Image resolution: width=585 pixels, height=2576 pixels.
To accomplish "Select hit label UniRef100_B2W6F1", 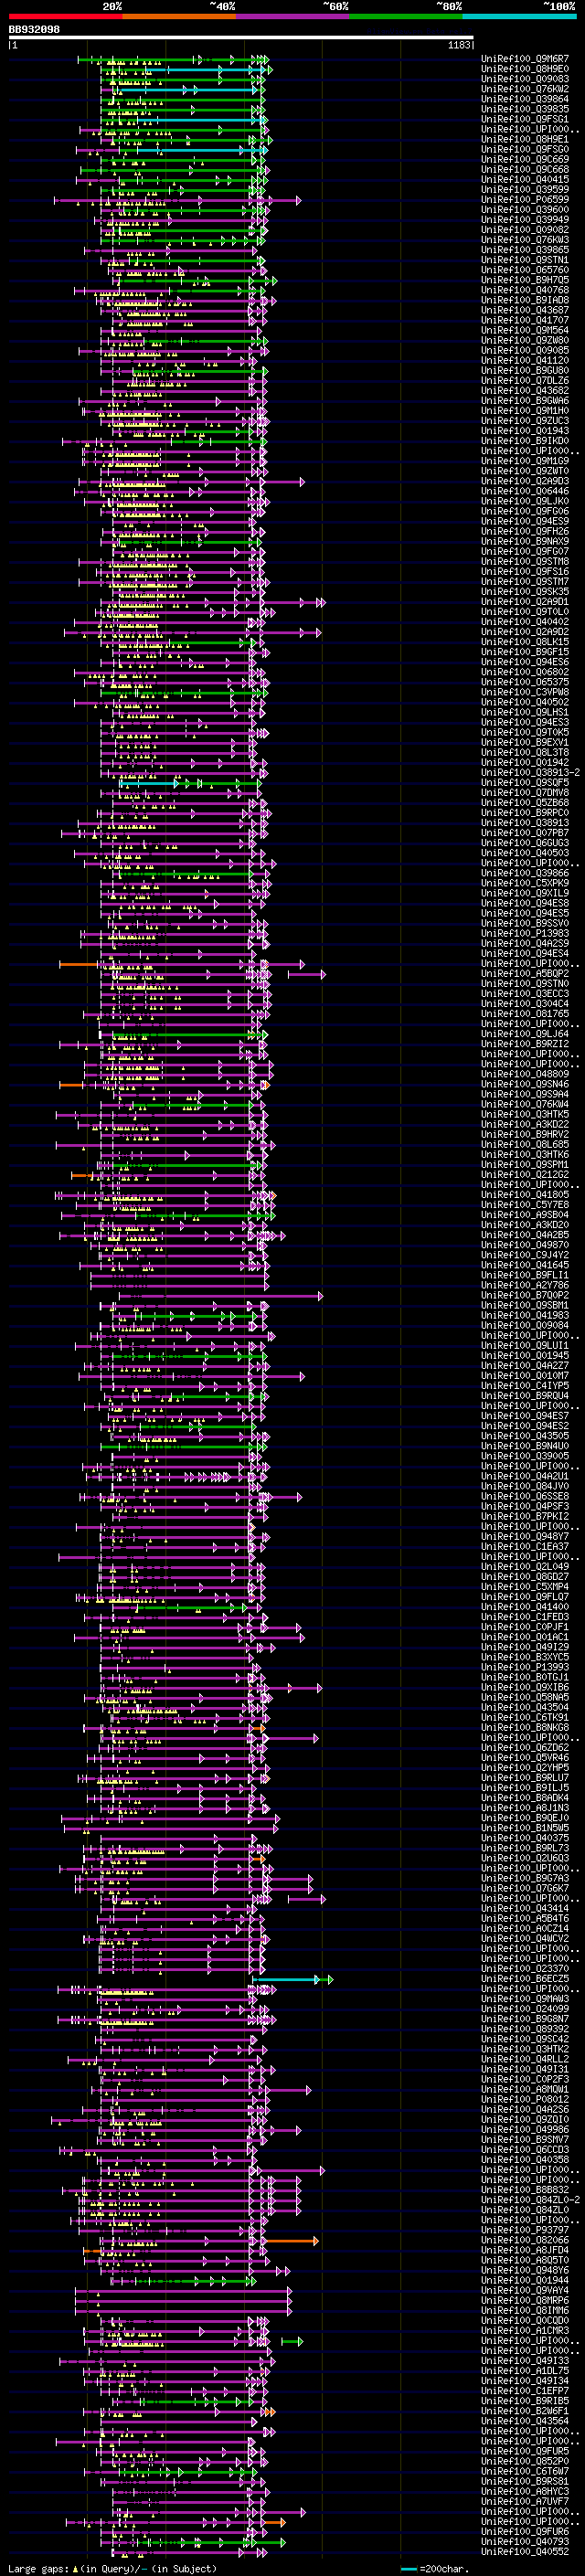I will coord(525,2411).
